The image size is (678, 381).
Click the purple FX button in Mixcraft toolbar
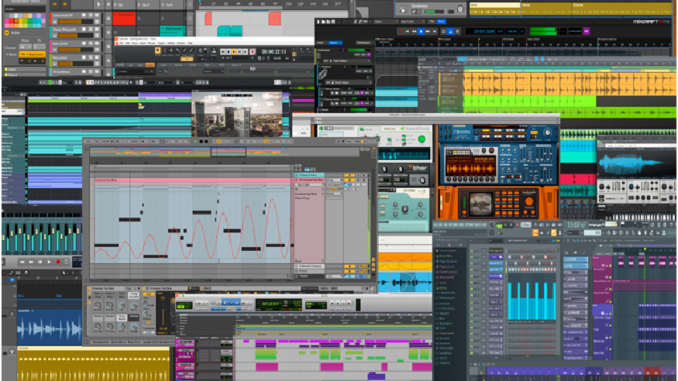586,31
